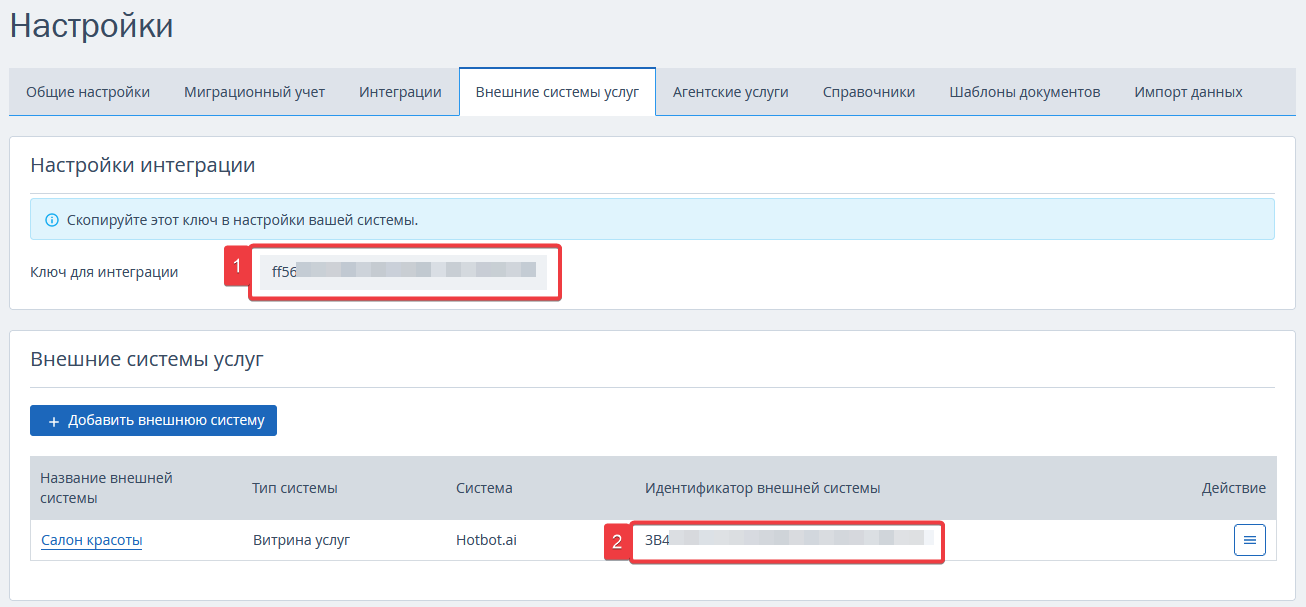
Task: Switch to the Общие настройки tab
Action: (88, 92)
